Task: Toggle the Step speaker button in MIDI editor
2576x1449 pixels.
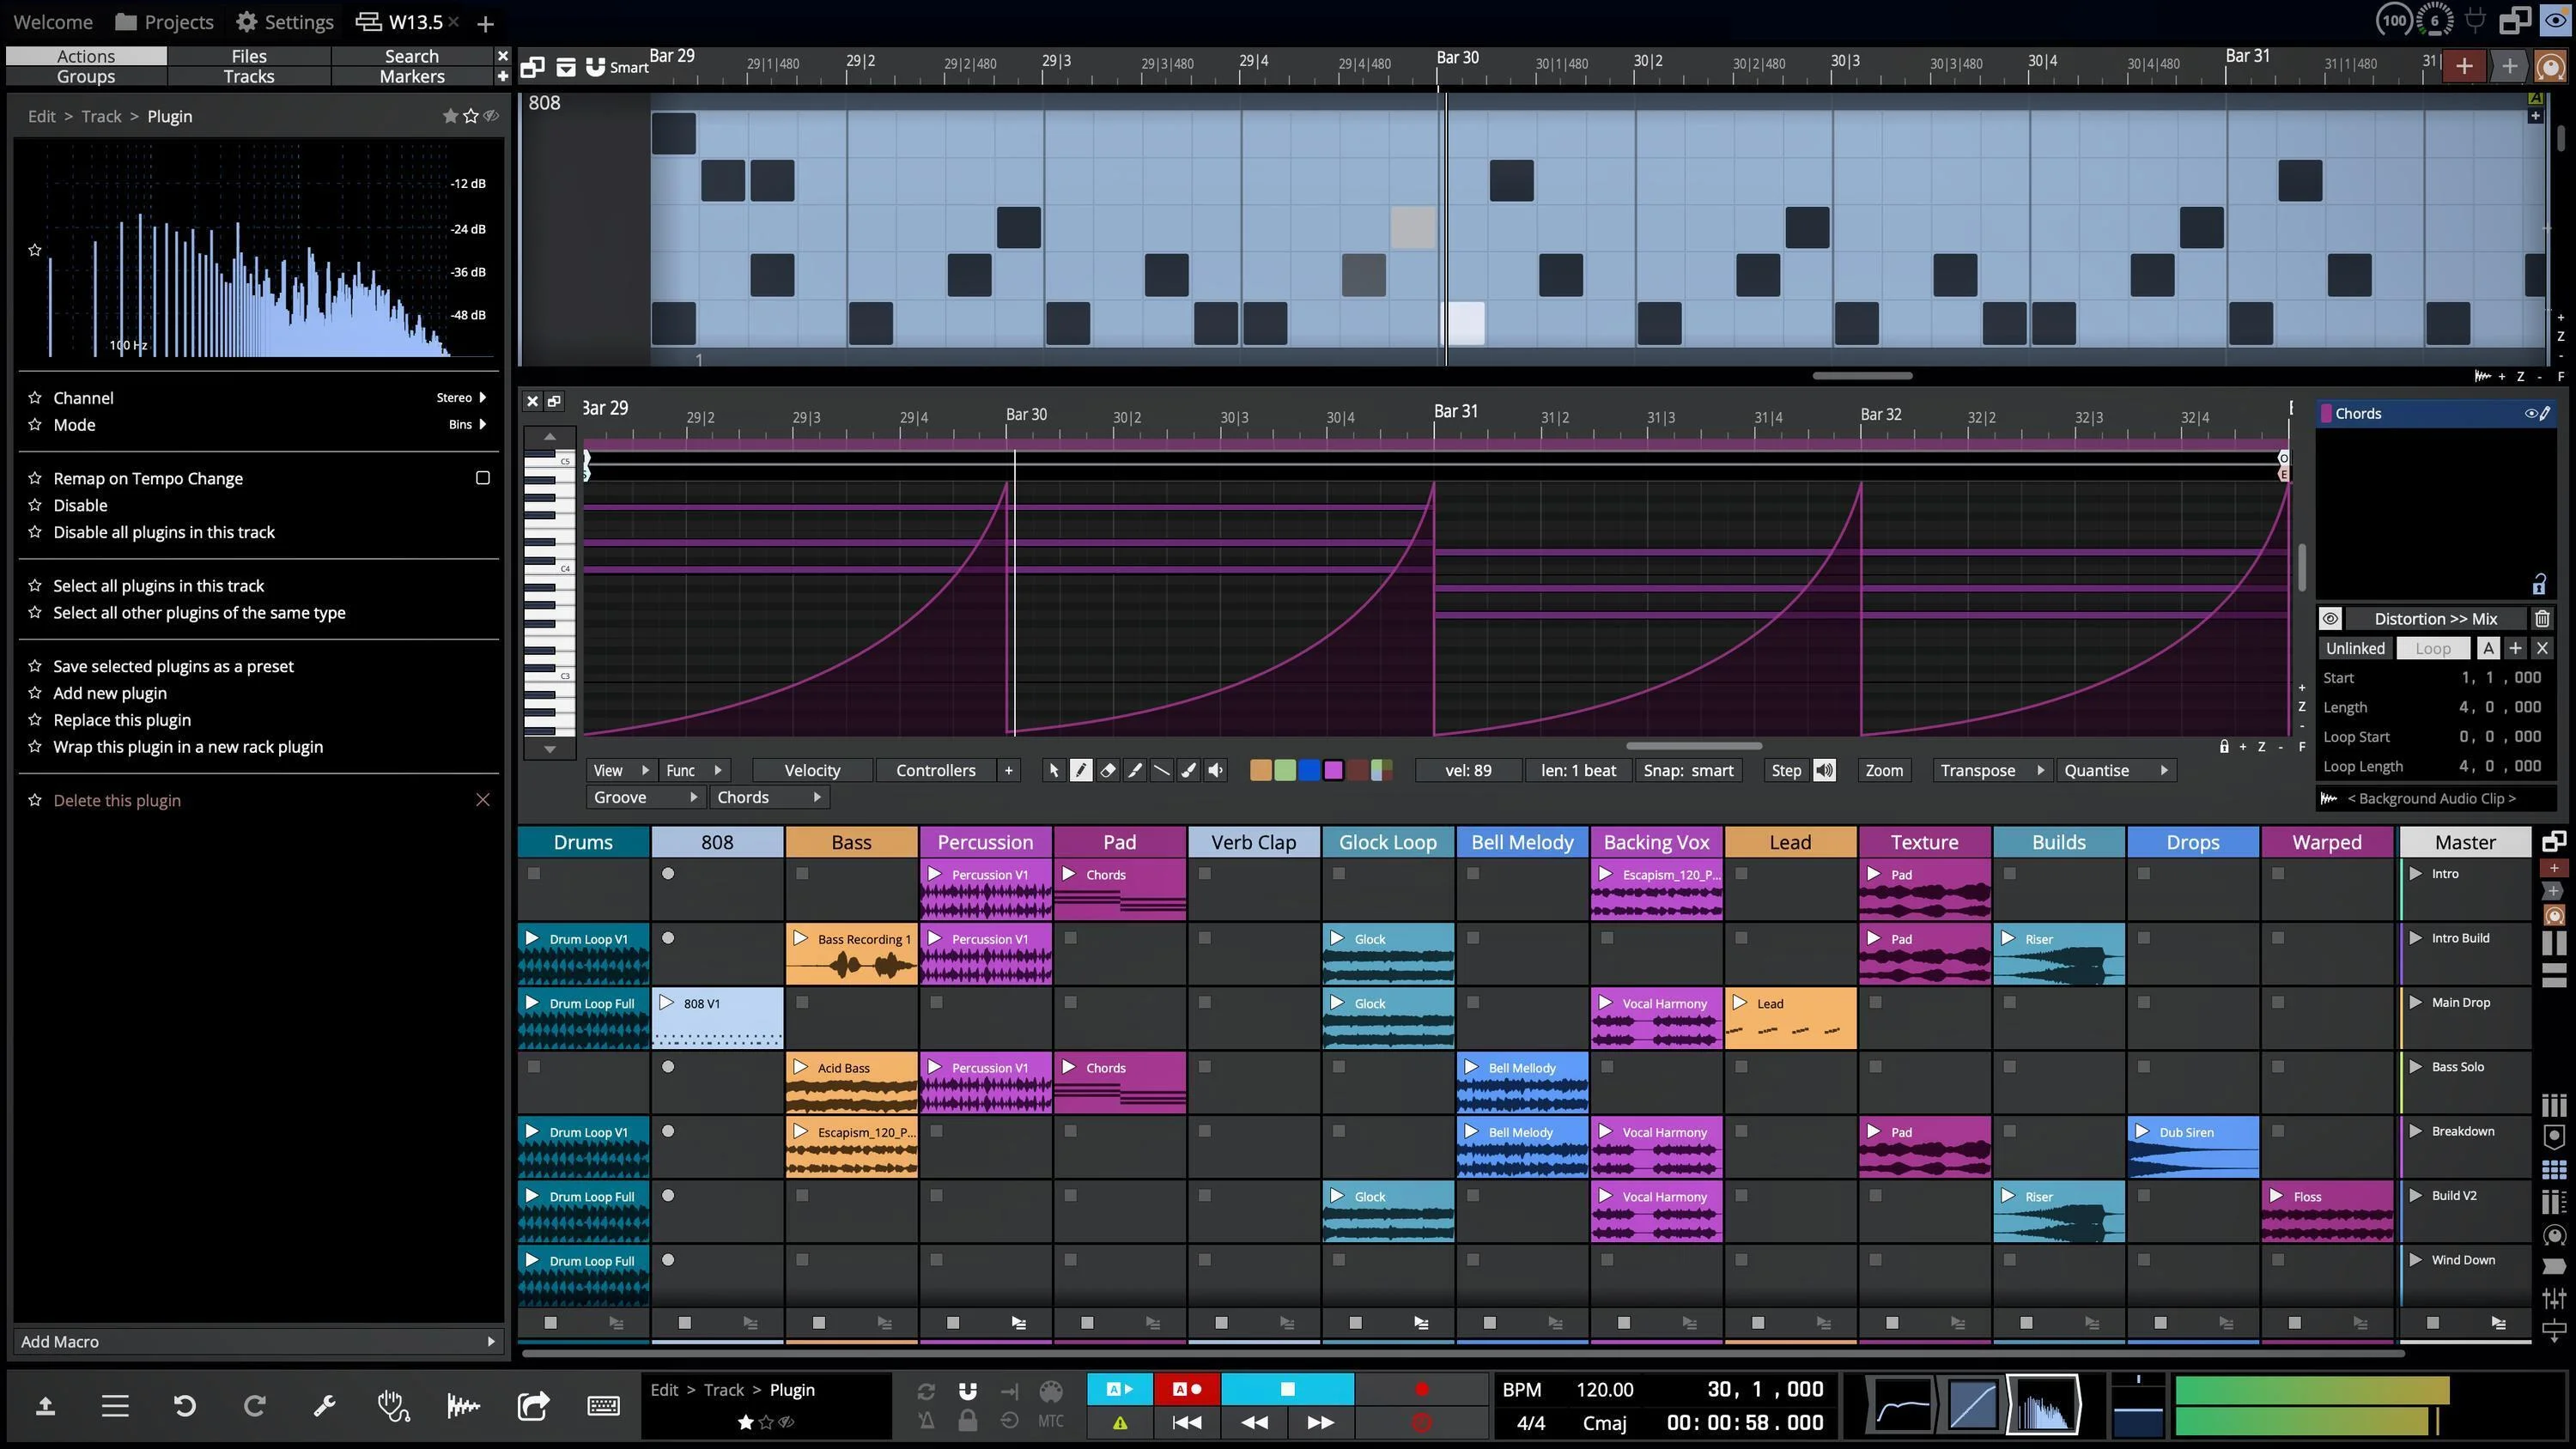Action: tap(1824, 770)
